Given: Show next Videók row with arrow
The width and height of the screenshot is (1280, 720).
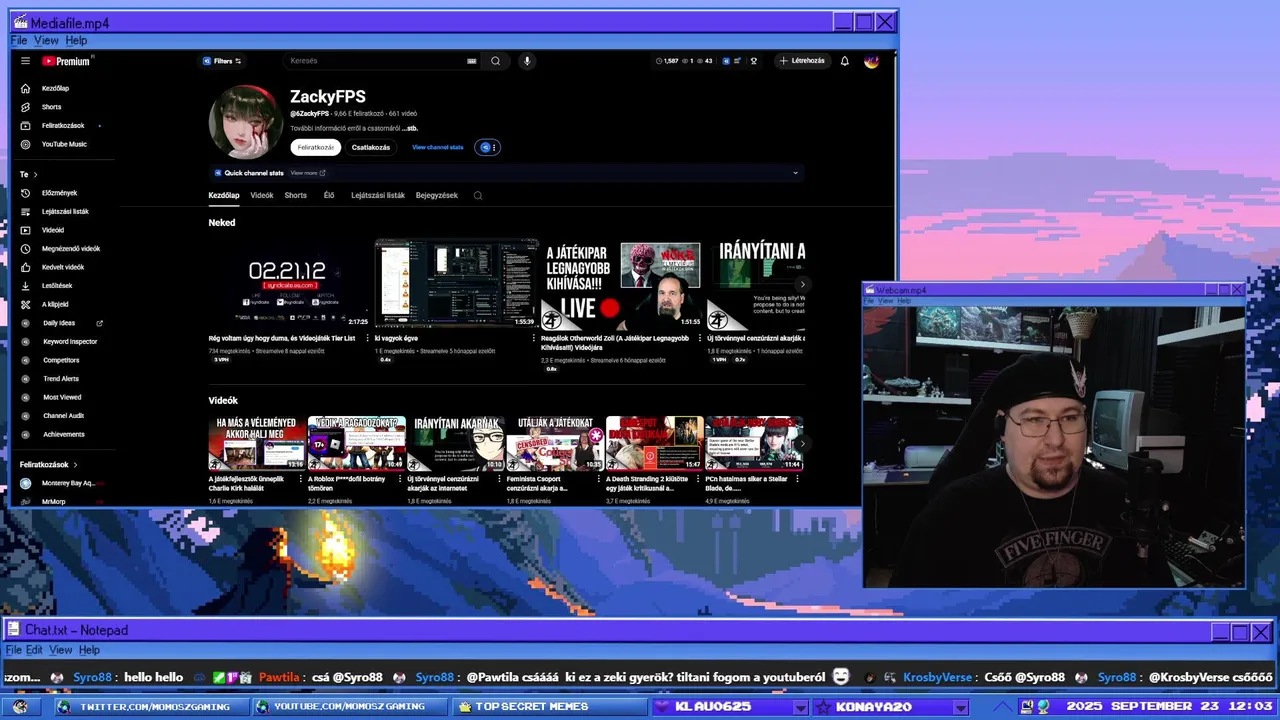Looking at the screenshot, I should point(802,442).
